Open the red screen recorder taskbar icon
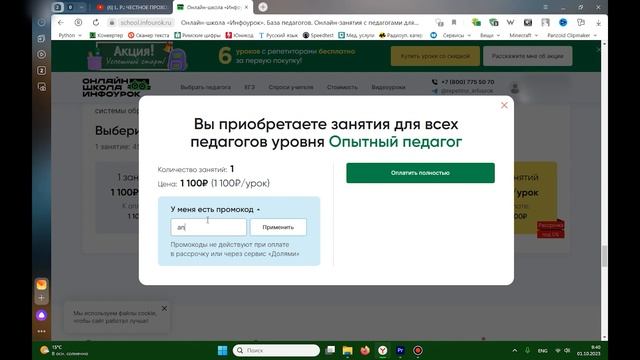The width and height of the screenshot is (640, 360). 418,350
